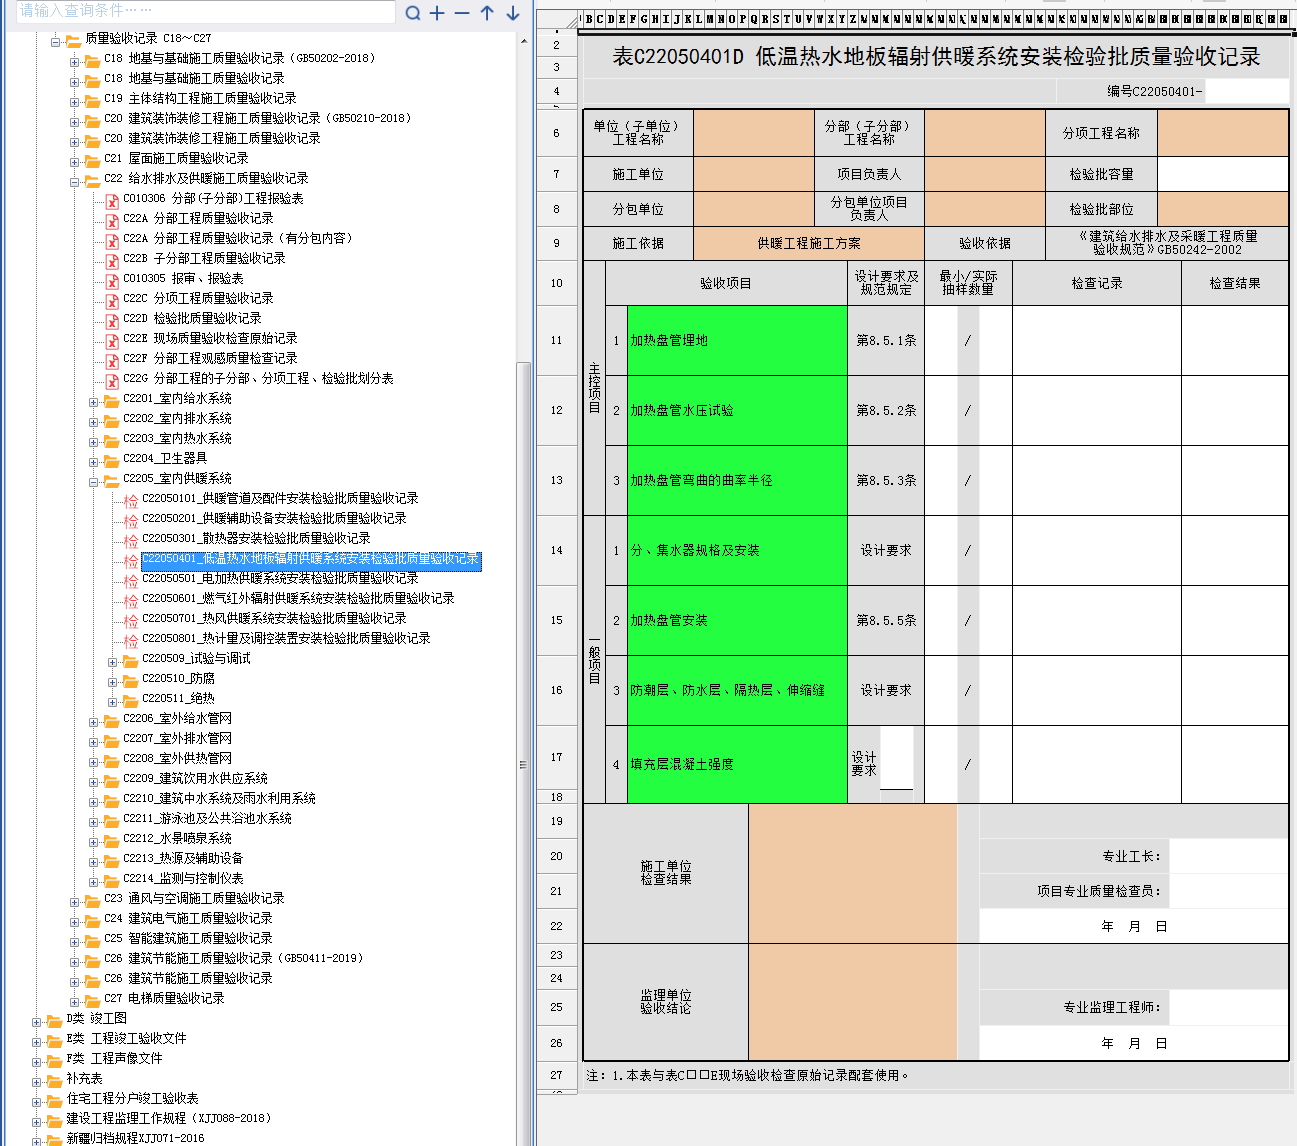Image resolution: width=1297 pixels, height=1146 pixels.
Task: Click the green cell 填充层混凝土强度
Action: (737, 764)
